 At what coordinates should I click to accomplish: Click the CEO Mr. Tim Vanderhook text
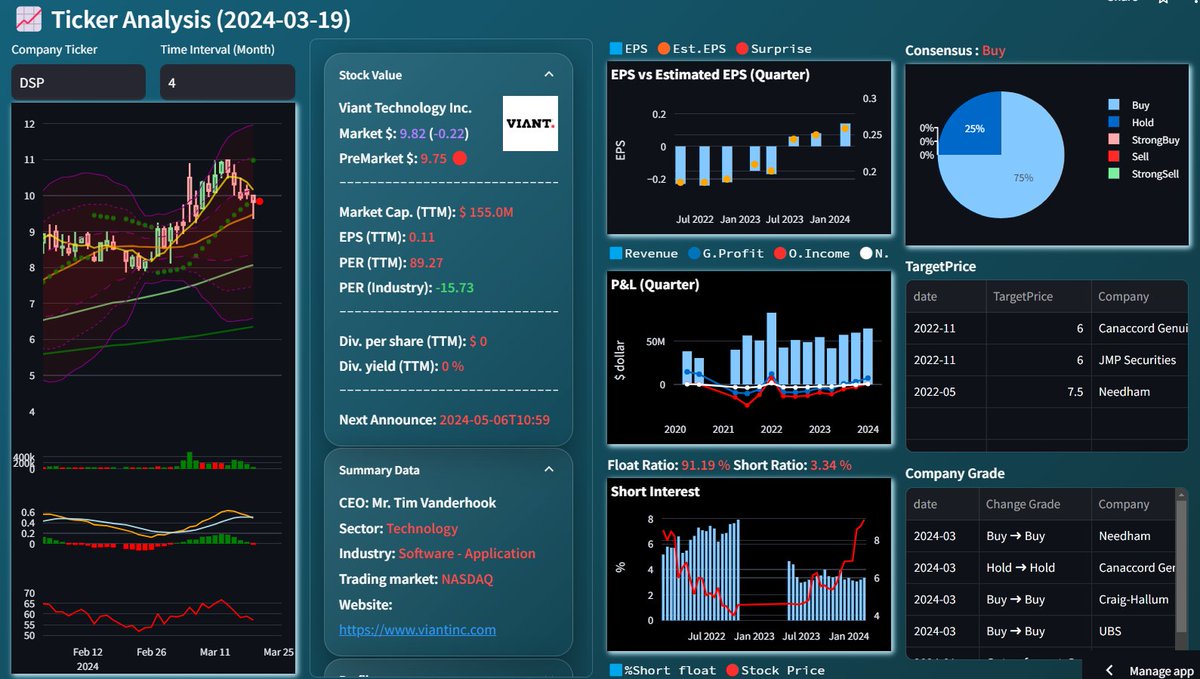click(417, 502)
